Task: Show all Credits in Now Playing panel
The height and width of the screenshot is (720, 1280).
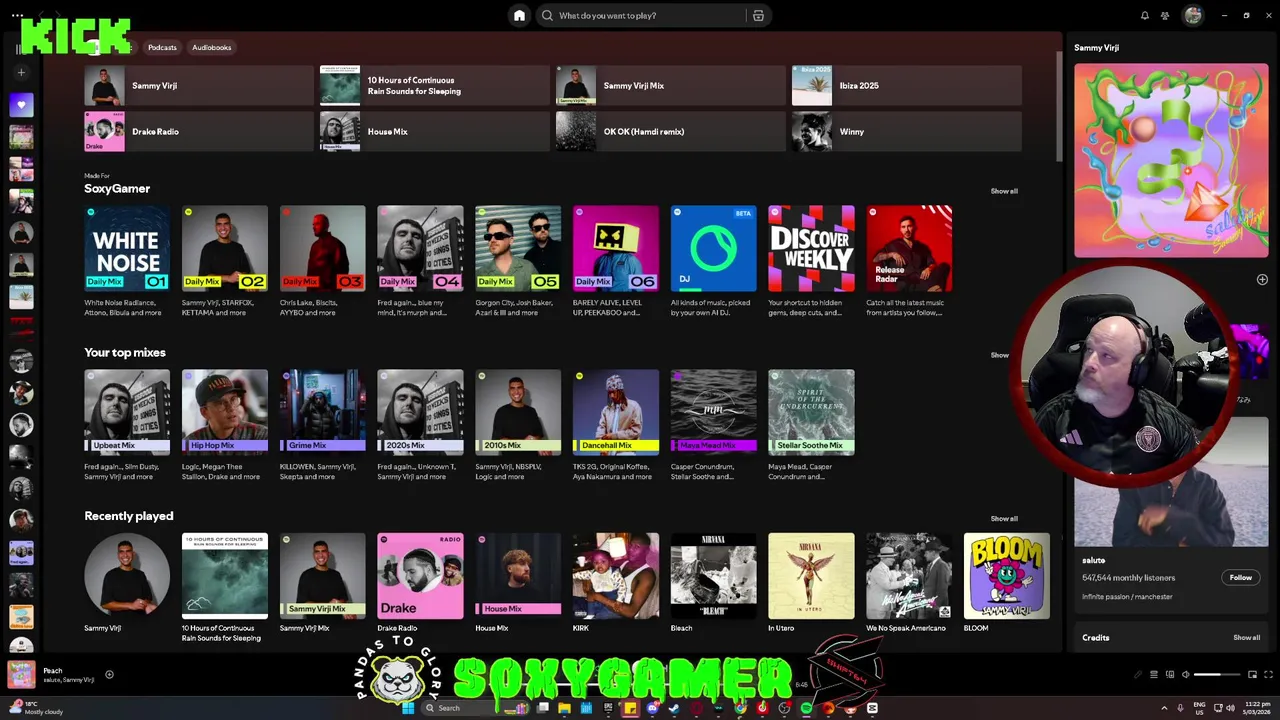Action: [1246, 637]
